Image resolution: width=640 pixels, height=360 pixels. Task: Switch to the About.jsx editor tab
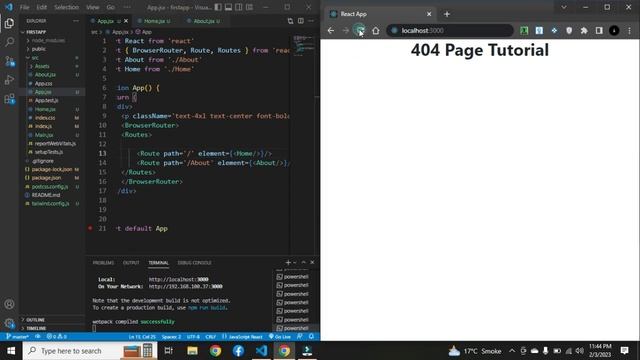(x=207, y=21)
